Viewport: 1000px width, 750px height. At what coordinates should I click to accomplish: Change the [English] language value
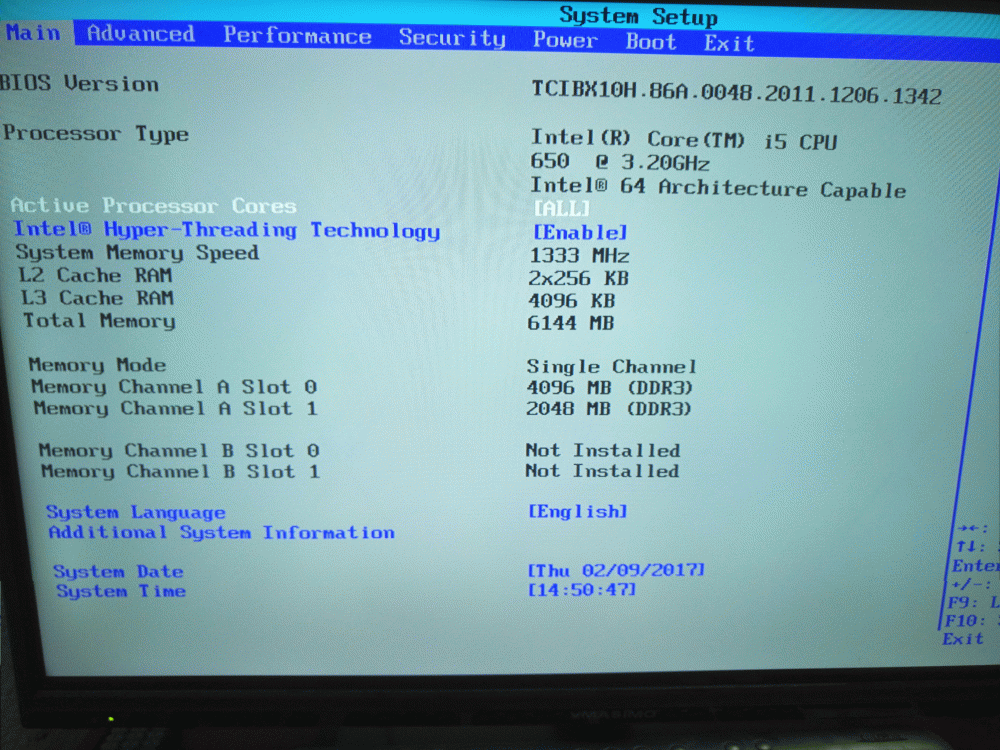click(578, 511)
